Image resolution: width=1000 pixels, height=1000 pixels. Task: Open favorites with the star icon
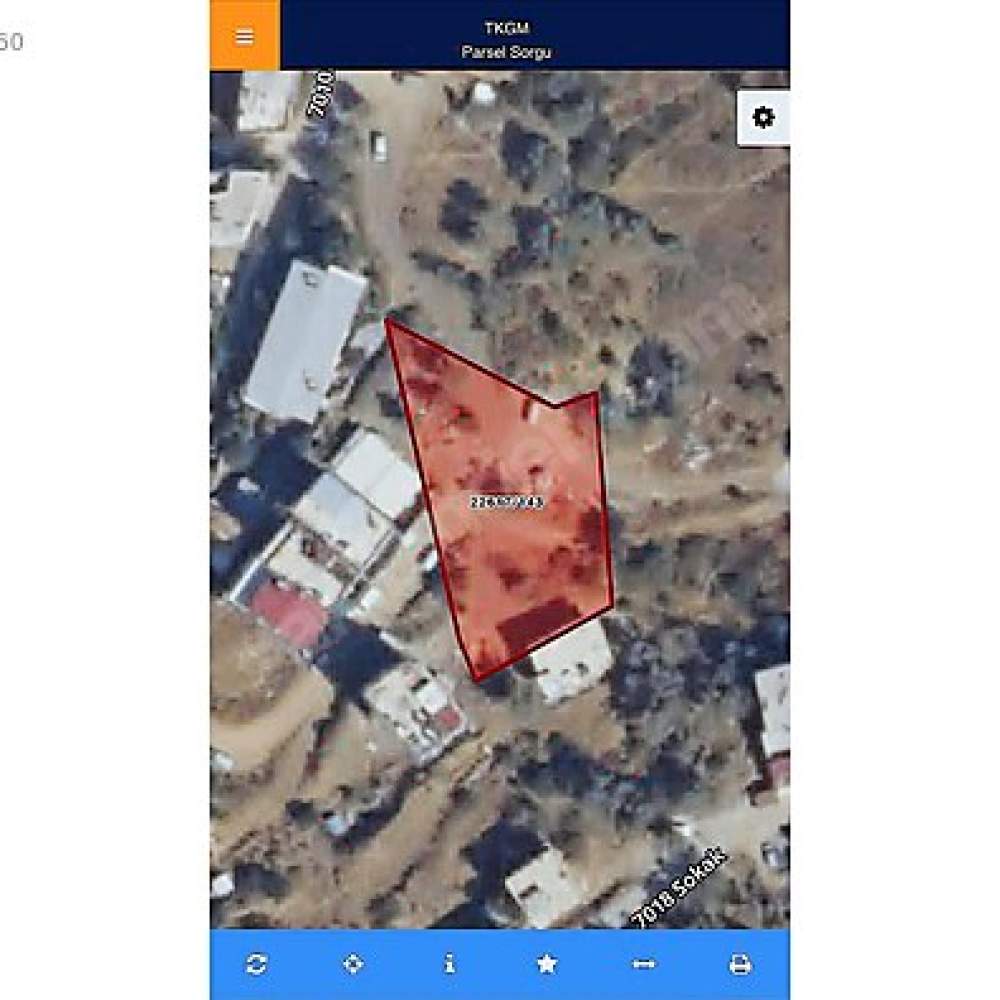tap(547, 964)
